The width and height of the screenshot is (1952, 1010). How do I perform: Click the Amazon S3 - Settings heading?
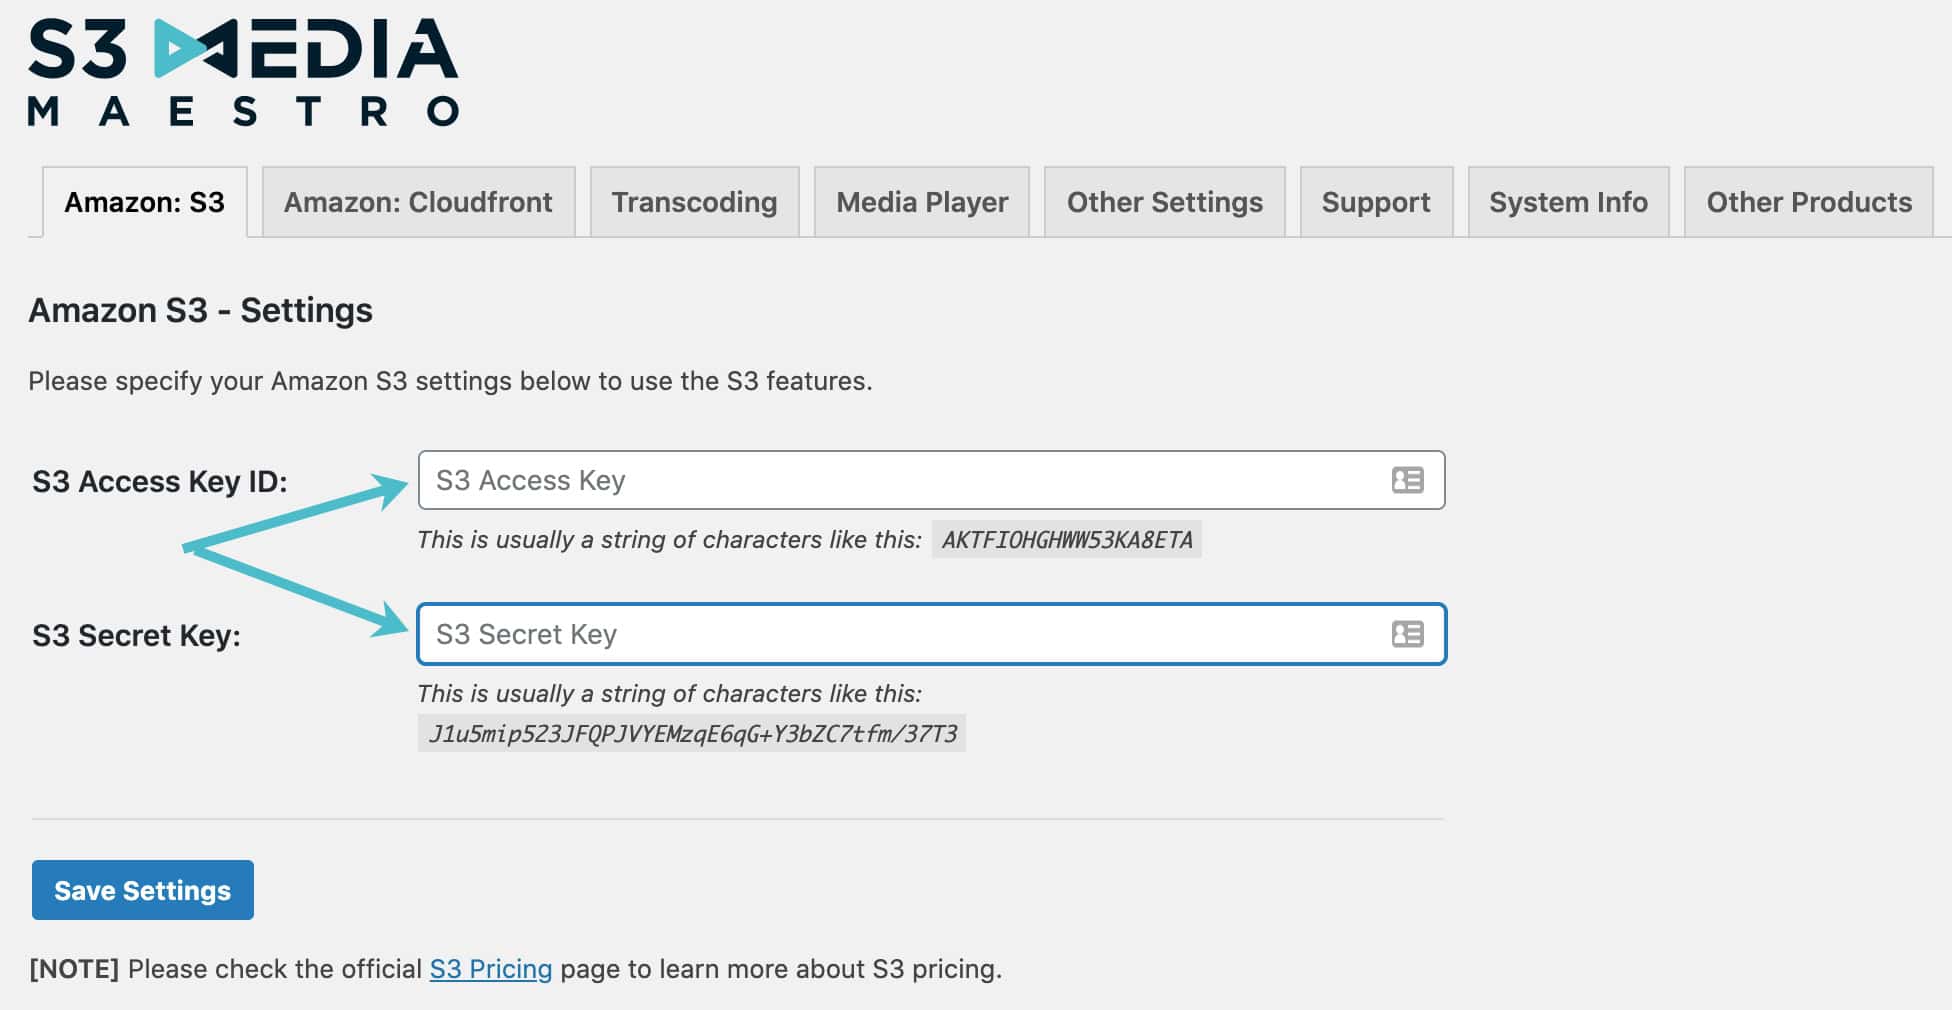click(200, 310)
